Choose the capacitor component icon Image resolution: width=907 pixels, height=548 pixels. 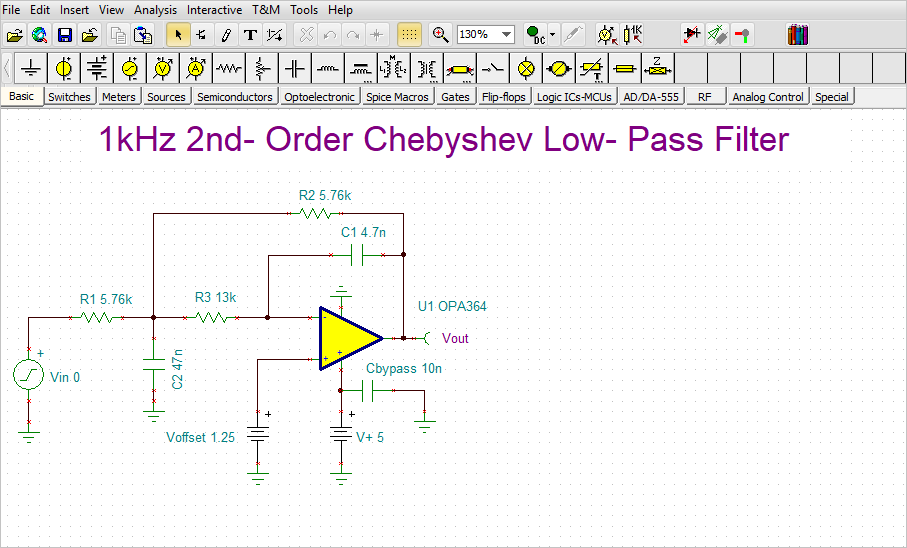click(294, 69)
